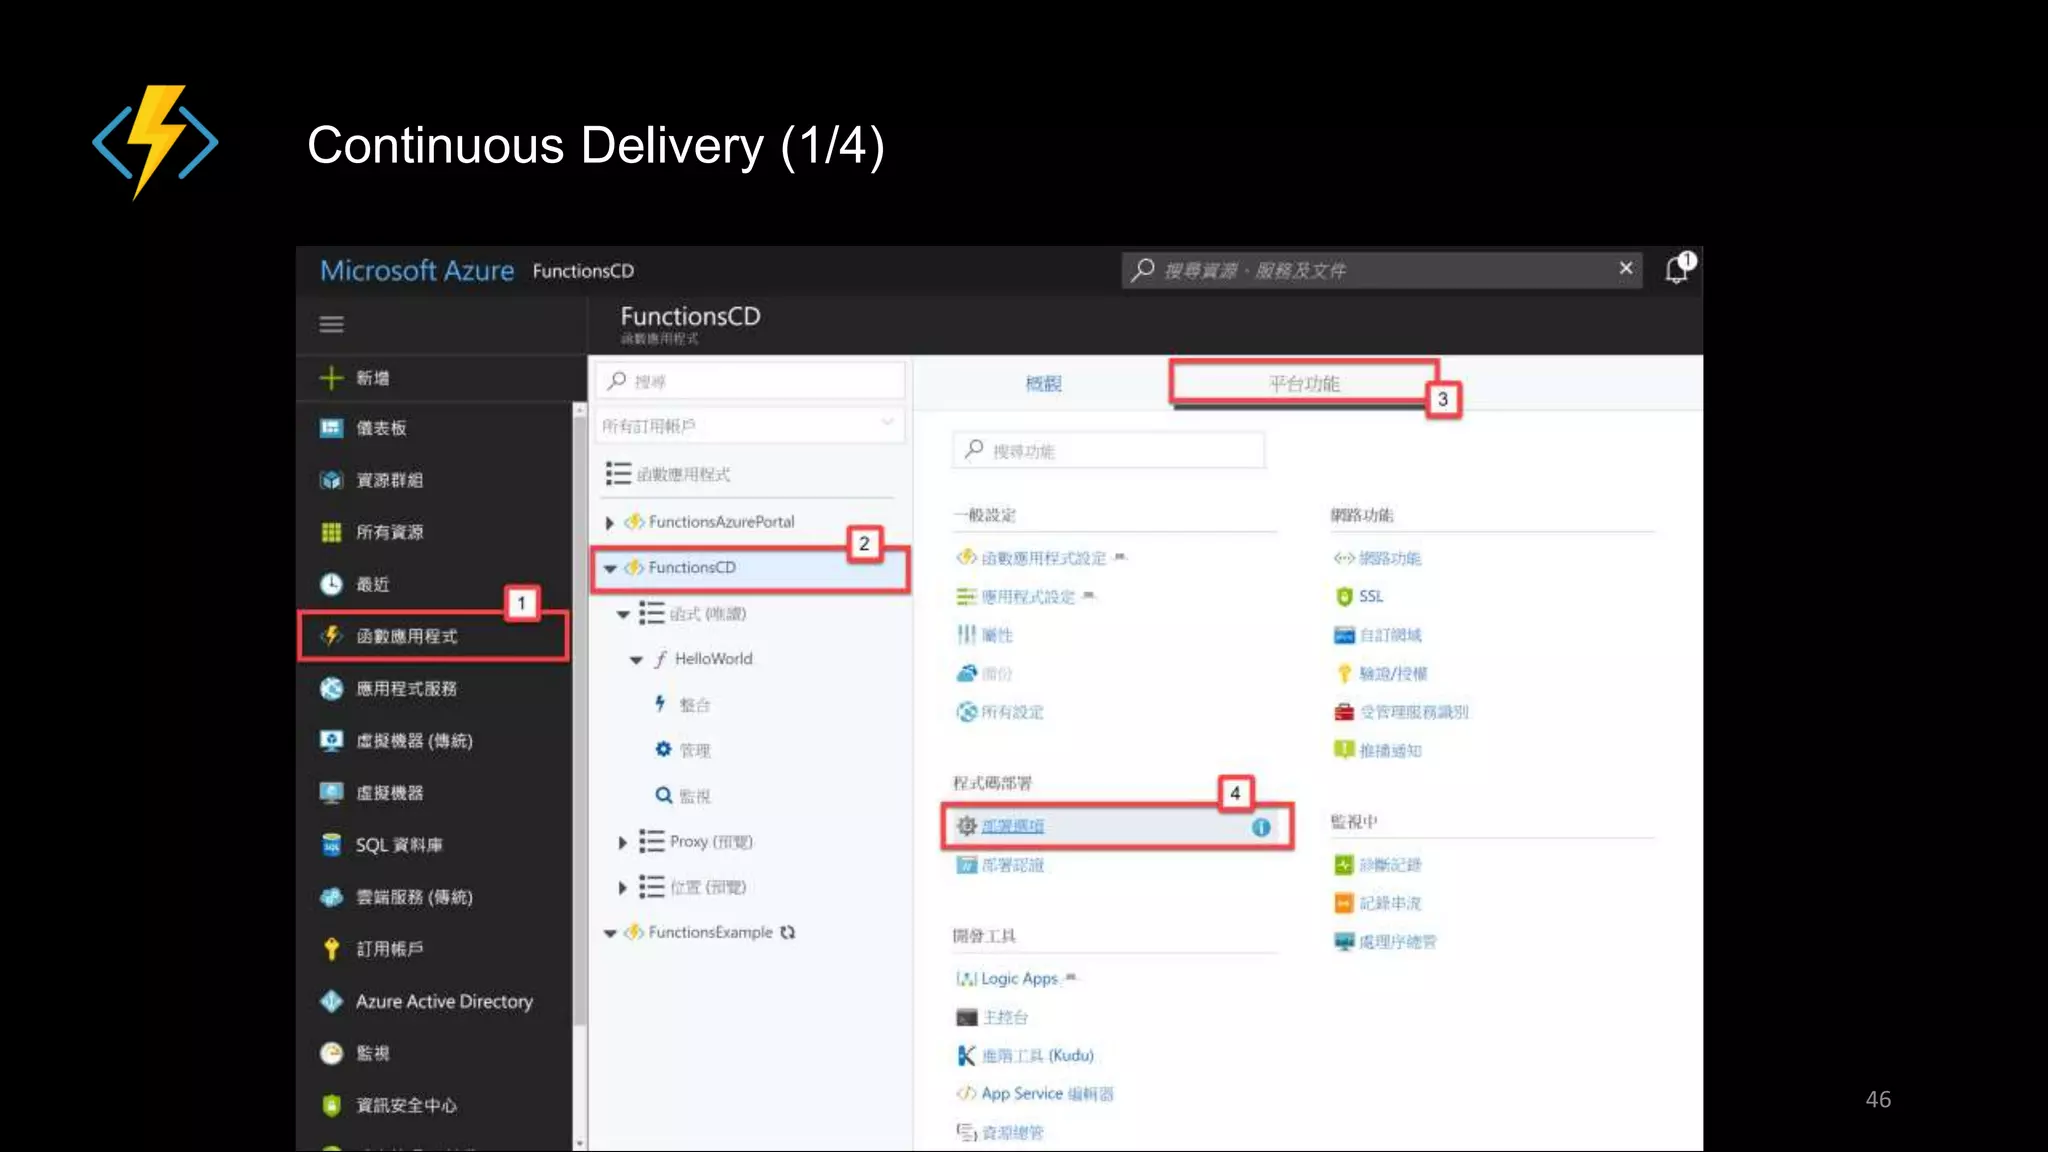This screenshot has width=2048, height=1152.
Task: Select 函數應用程式 lightning icon in sidebar
Action: click(331, 636)
